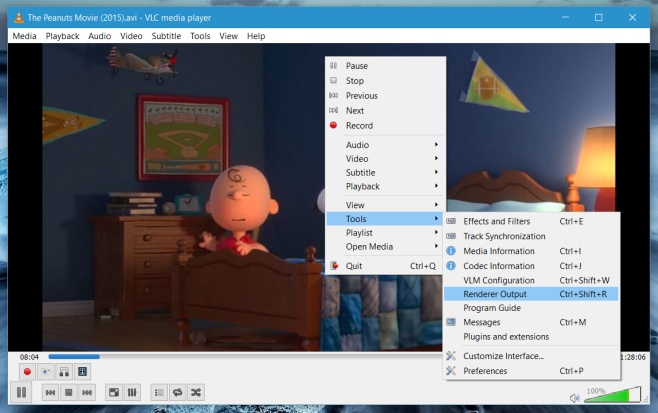Choose Stop in context menu
This screenshot has height=413, width=658.
point(385,81)
